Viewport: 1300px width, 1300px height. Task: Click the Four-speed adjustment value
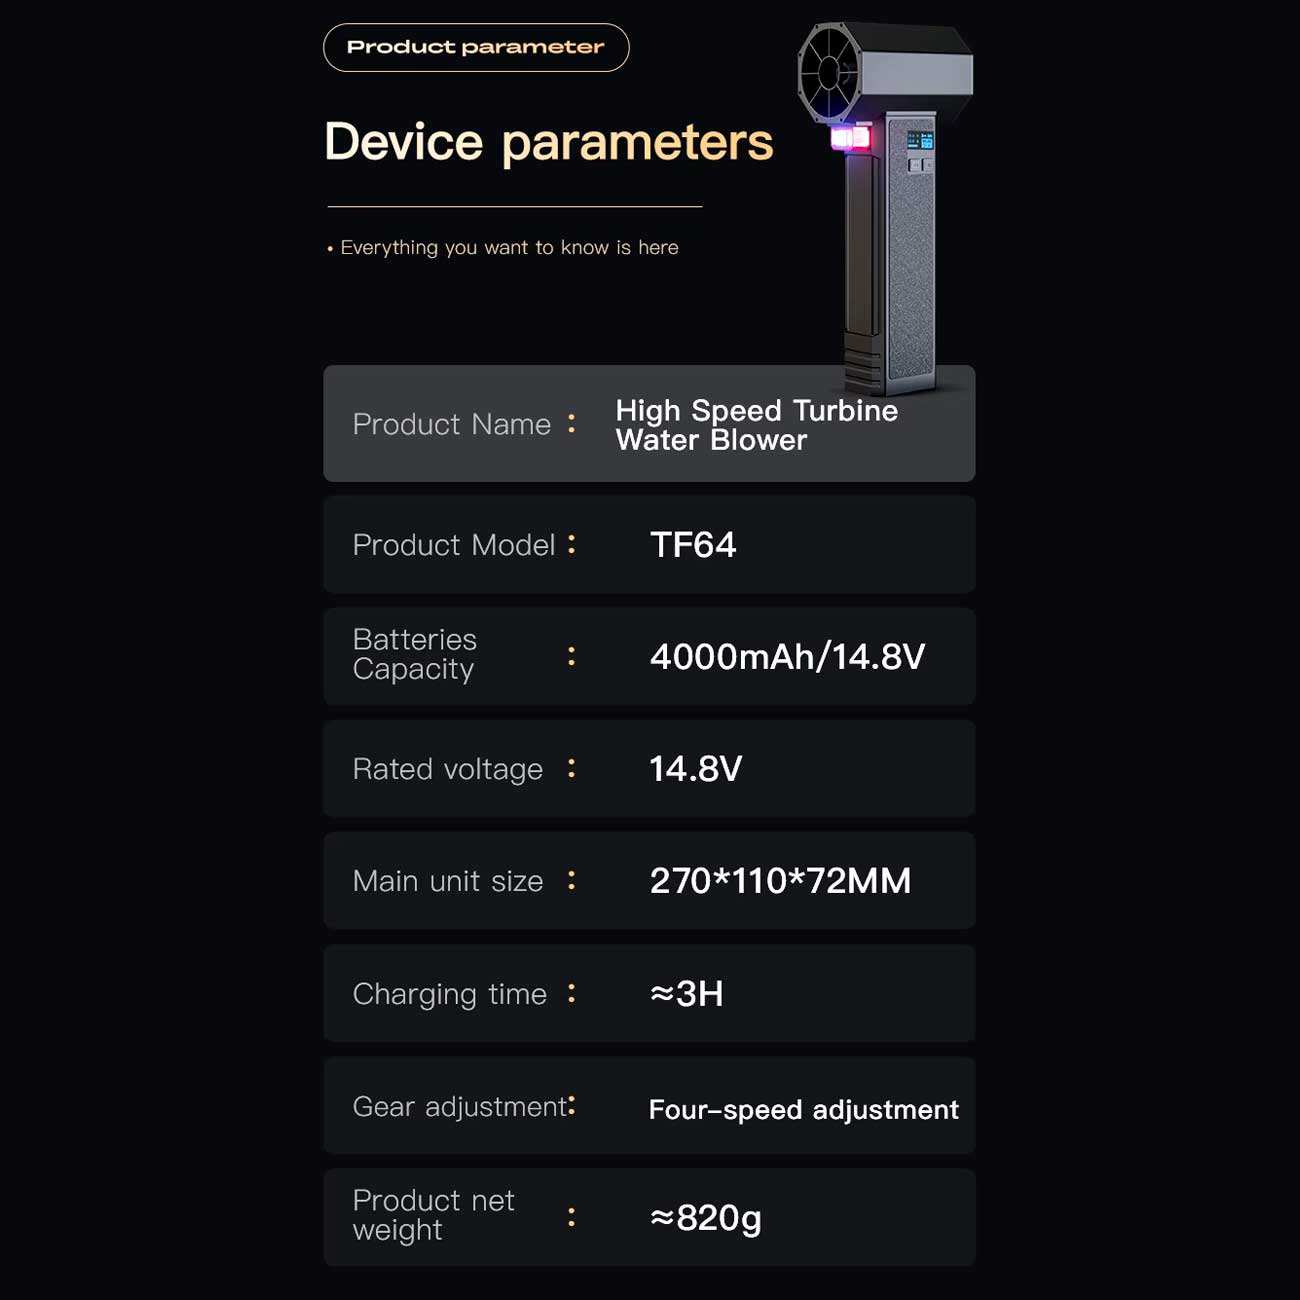coord(804,1110)
